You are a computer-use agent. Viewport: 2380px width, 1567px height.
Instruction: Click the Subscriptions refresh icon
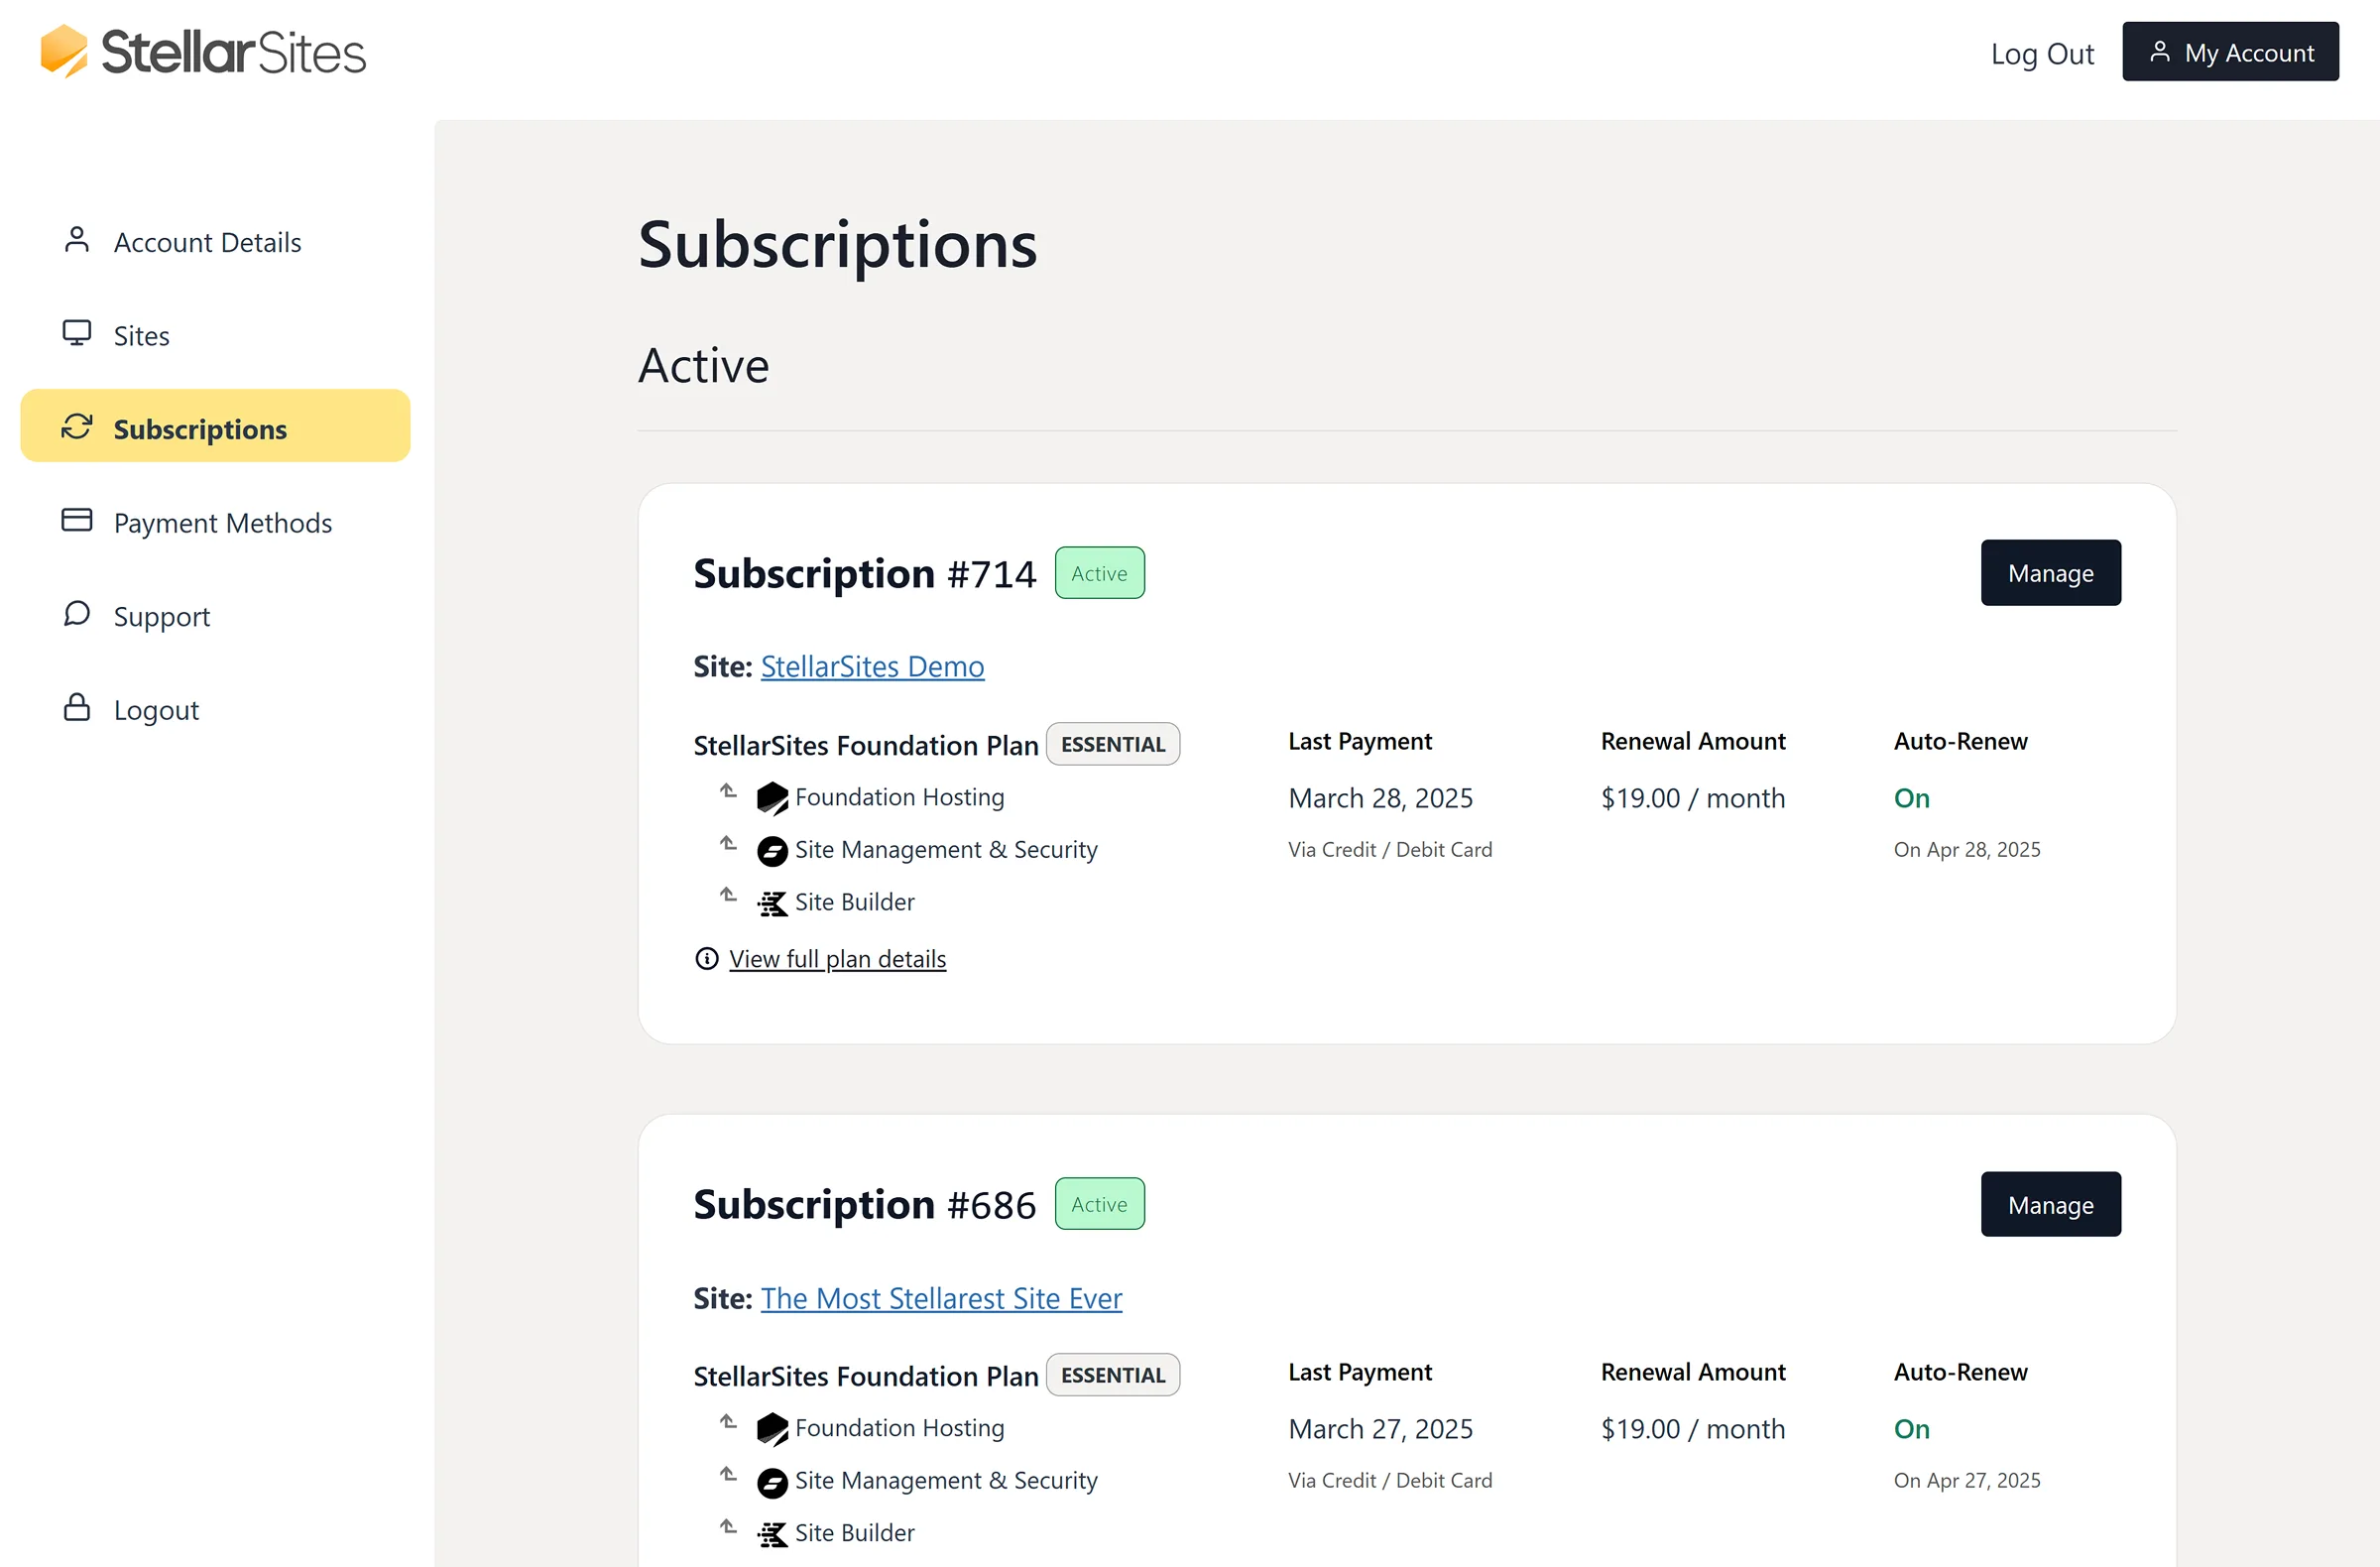point(77,427)
